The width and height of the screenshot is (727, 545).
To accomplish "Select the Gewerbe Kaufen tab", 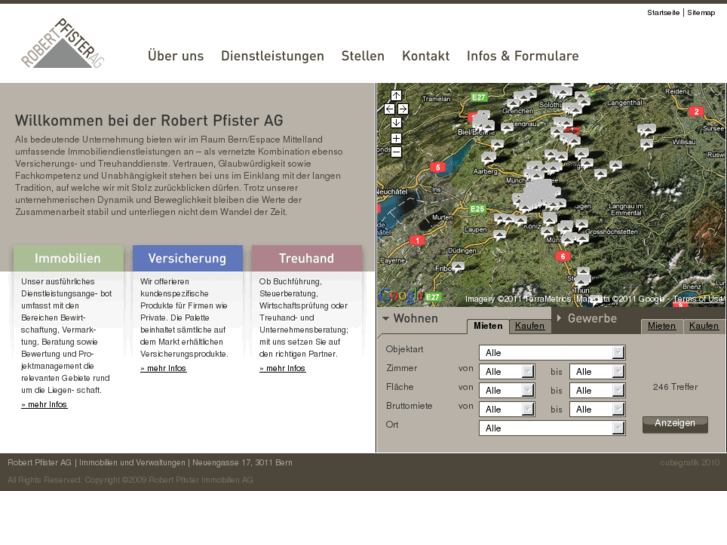I will tap(703, 326).
